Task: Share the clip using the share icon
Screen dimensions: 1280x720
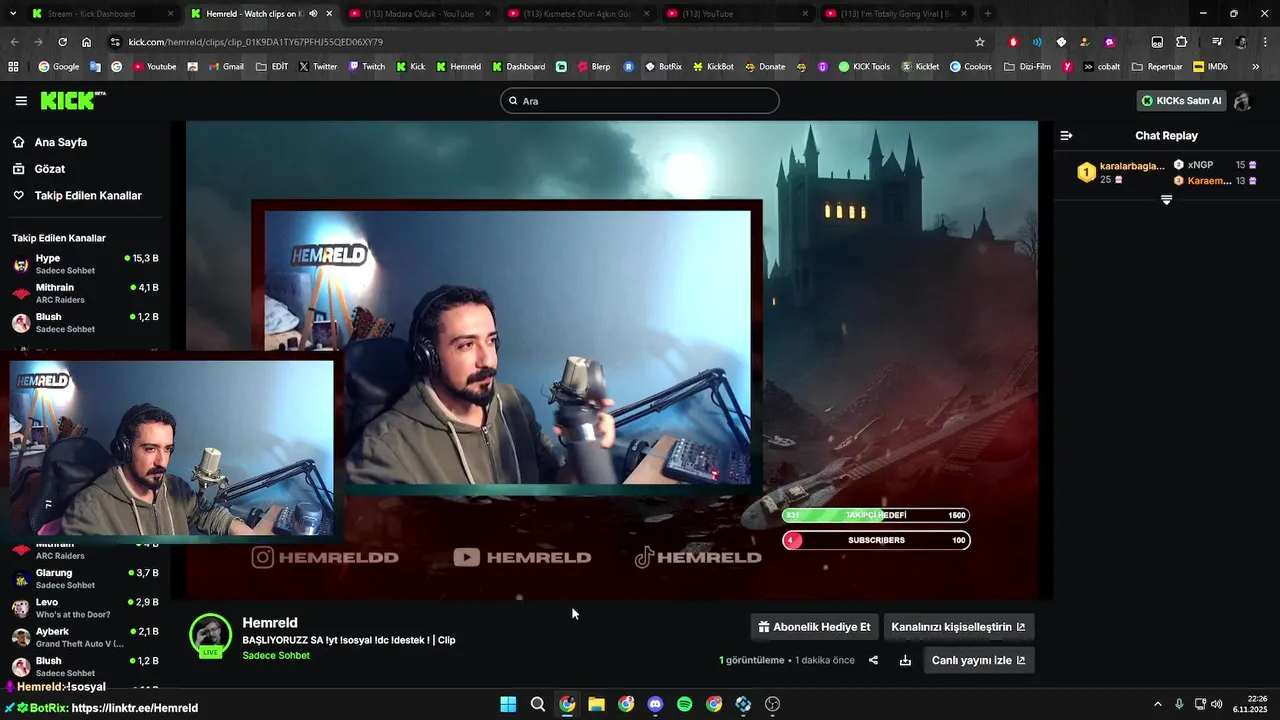Action: click(873, 660)
